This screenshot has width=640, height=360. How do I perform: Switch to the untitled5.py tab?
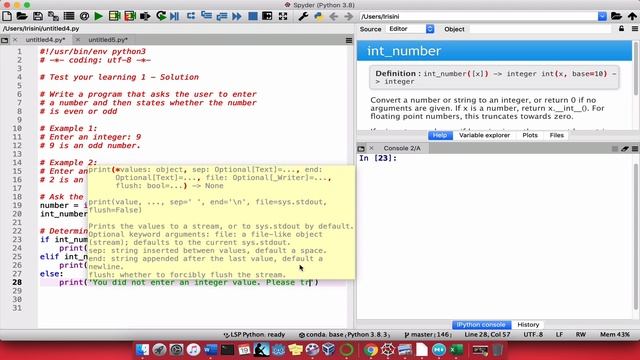108,40
